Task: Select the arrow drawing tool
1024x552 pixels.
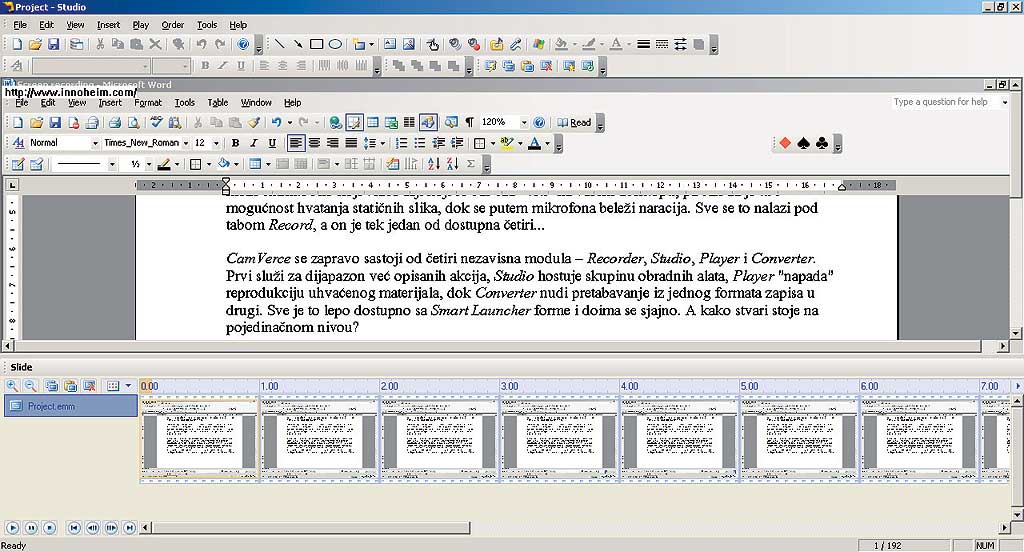Action: click(x=298, y=44)
